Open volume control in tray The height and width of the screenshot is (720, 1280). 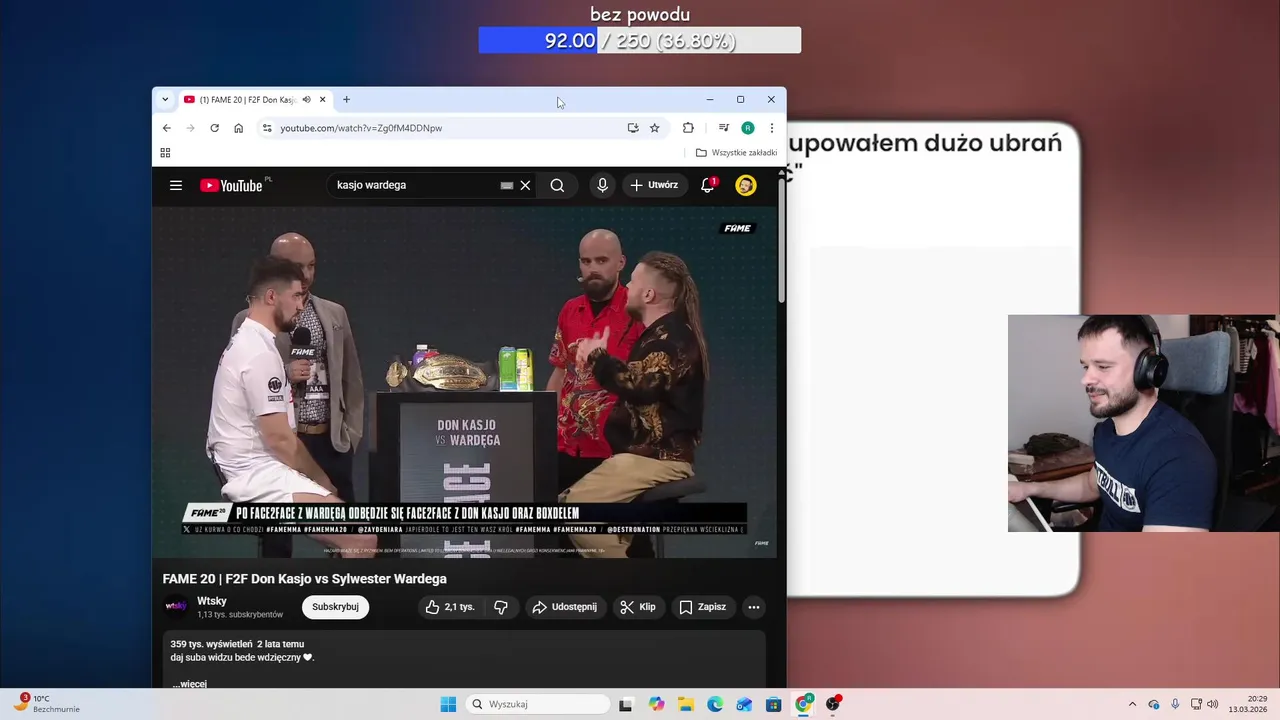click(1212, 704)
